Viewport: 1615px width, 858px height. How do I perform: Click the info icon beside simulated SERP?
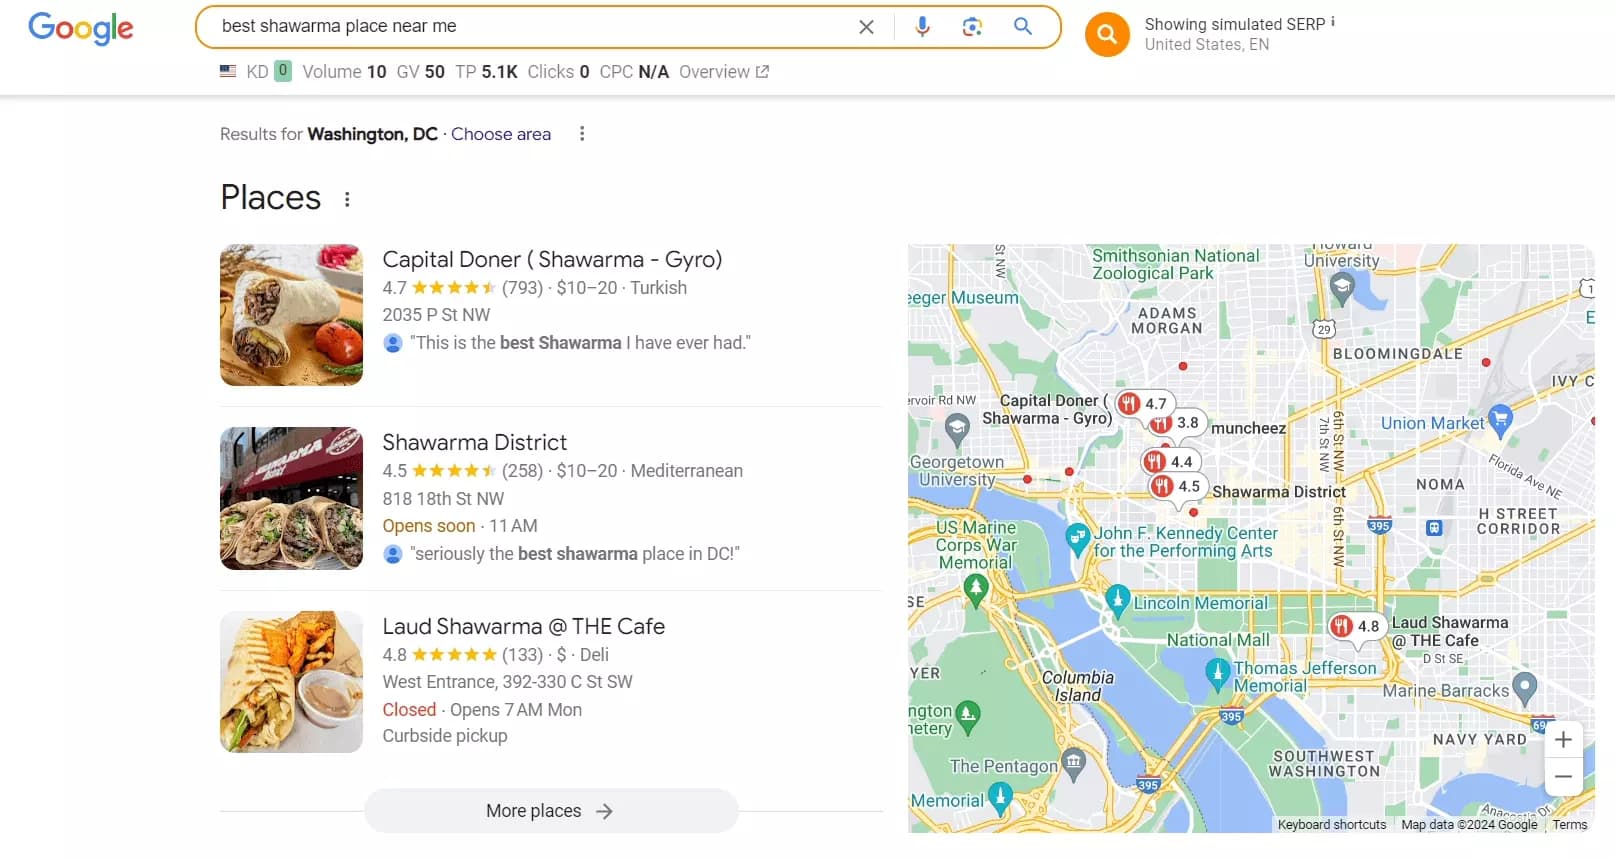click(x=1333, y=21)
